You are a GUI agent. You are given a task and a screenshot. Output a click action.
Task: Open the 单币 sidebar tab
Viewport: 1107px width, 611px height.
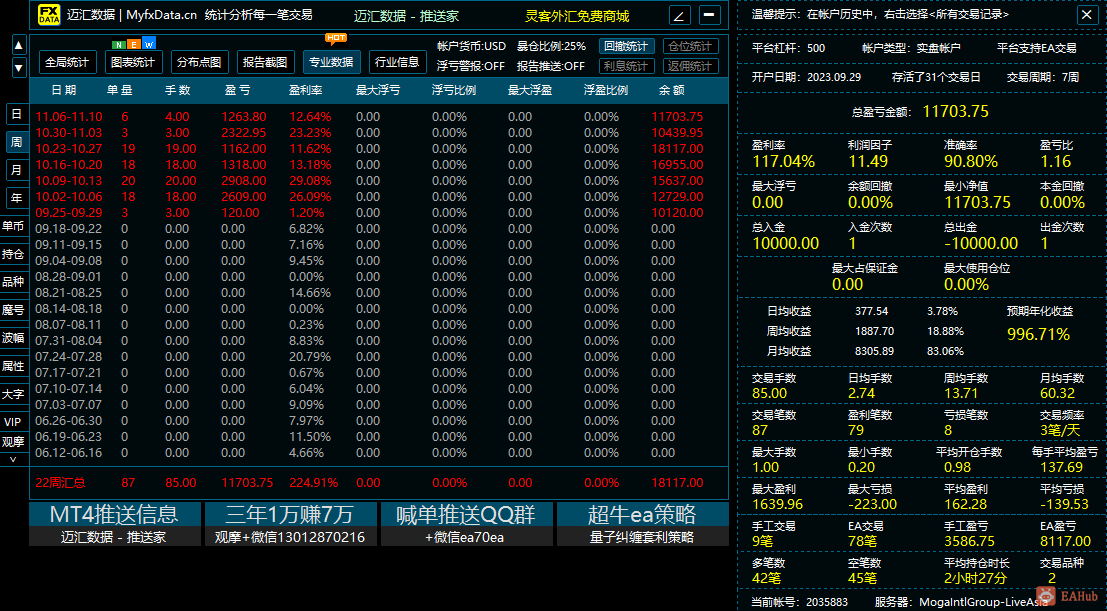tap(13, 226)
